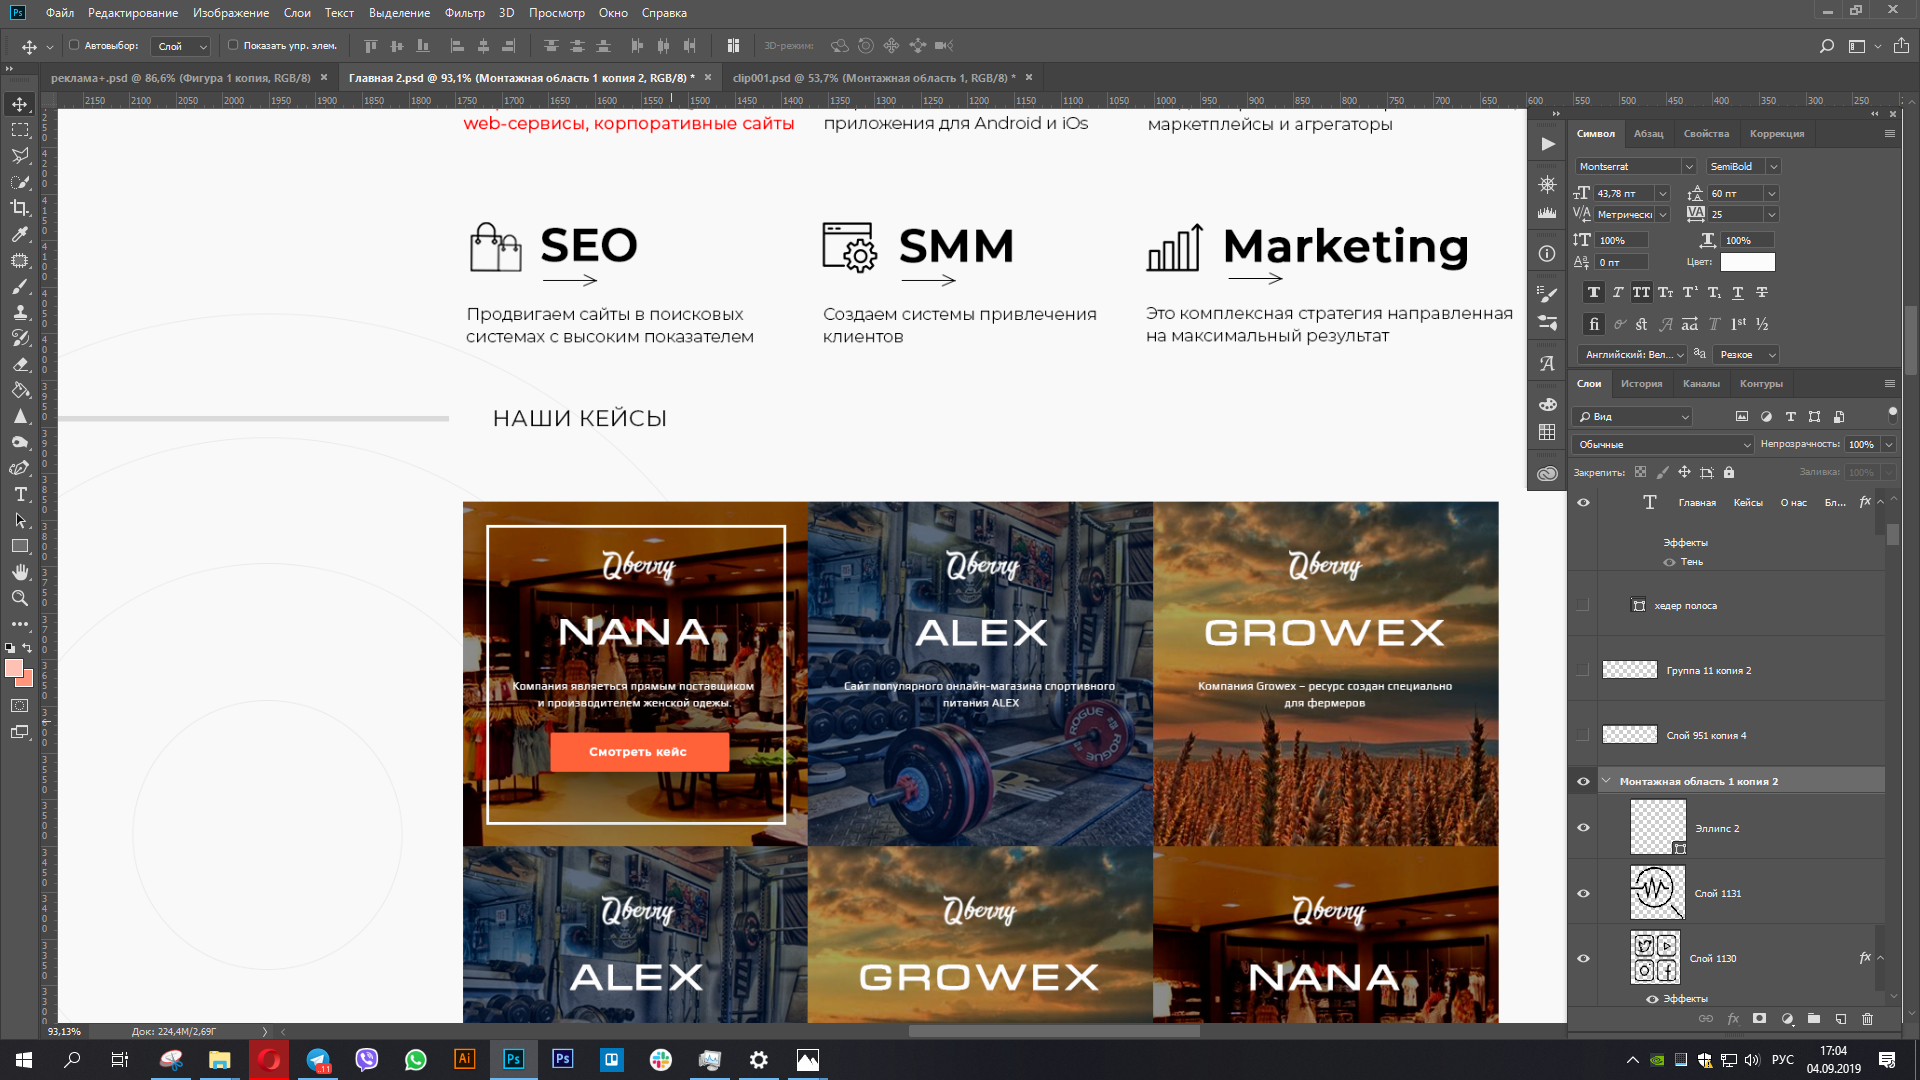Select the Слой 1131 layer name

(1717, 894)
